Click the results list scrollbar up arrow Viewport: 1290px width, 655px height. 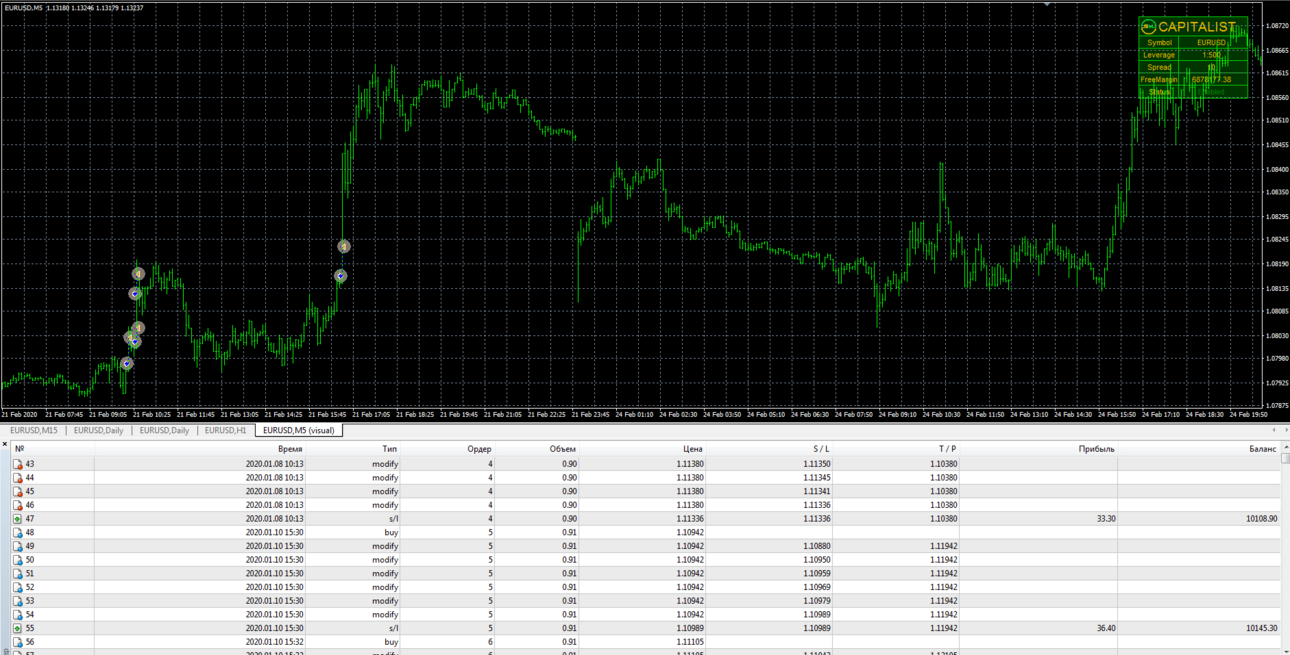[x=1285, y=448]
